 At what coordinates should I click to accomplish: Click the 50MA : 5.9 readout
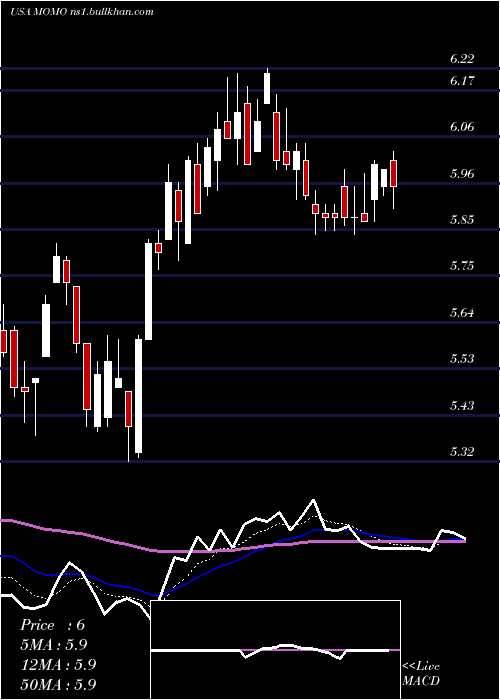click(x=58, y=684)
